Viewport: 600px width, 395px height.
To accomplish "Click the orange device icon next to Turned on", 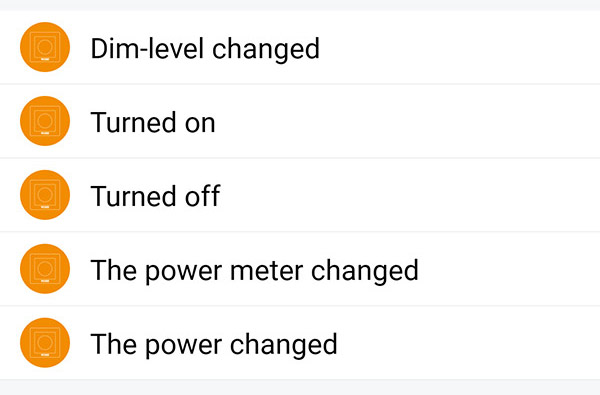I will (x=45, y=121).
